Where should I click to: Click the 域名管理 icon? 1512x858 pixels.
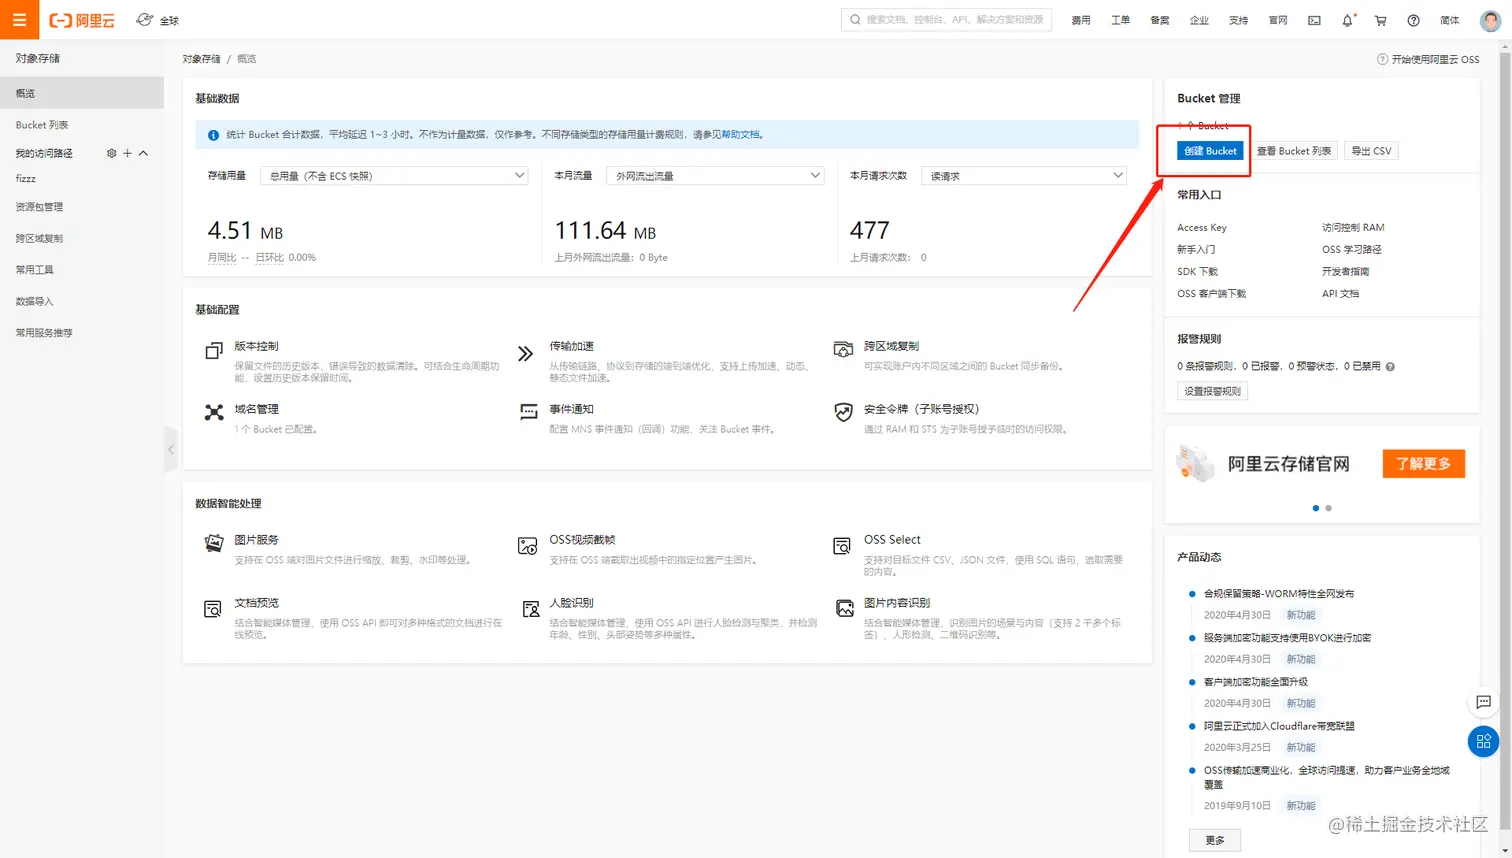point(214,412)
